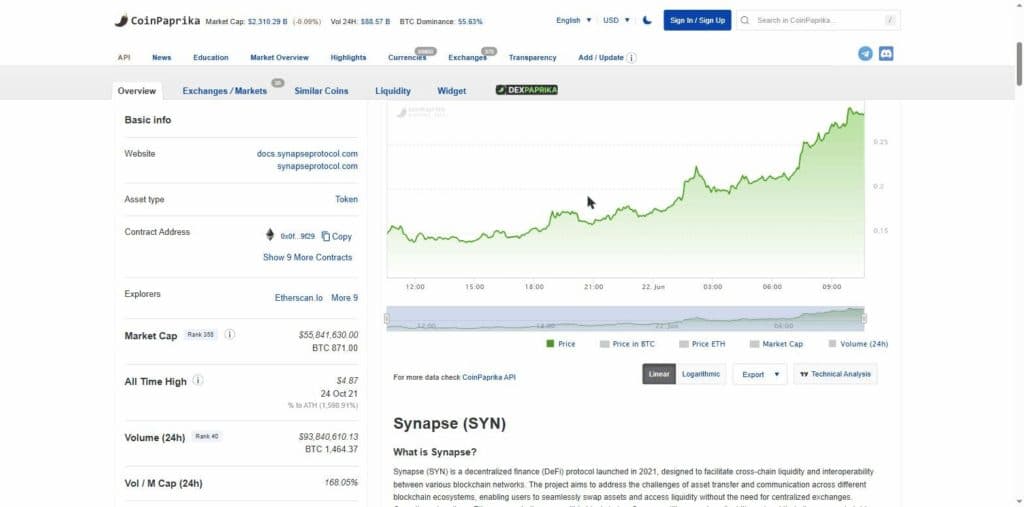Viewport: 1024px width, 507px height.
Task: Open the Exchanges menu item in the top navigation
Action: pos(468,57)
